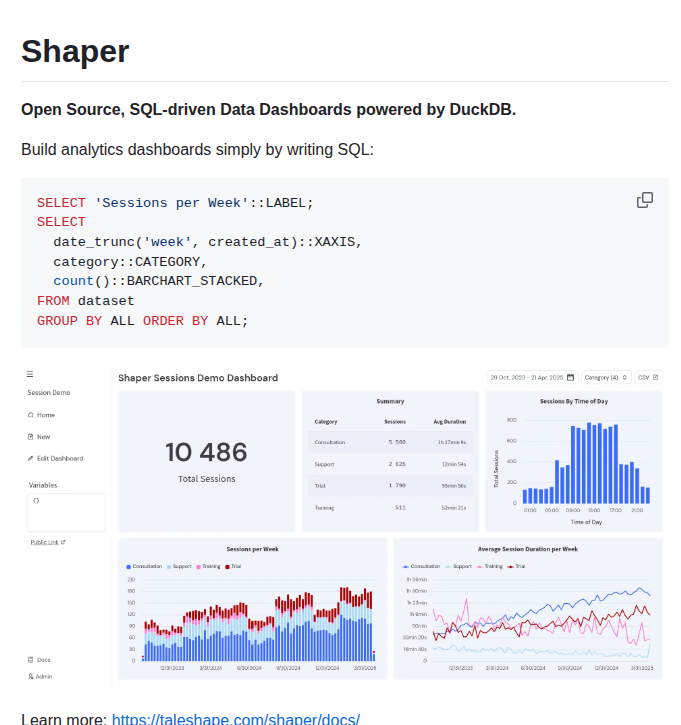The height and width of the screenshot is (725, 681).
Task: Click the Admin user icon
Action: coord(31,676)
